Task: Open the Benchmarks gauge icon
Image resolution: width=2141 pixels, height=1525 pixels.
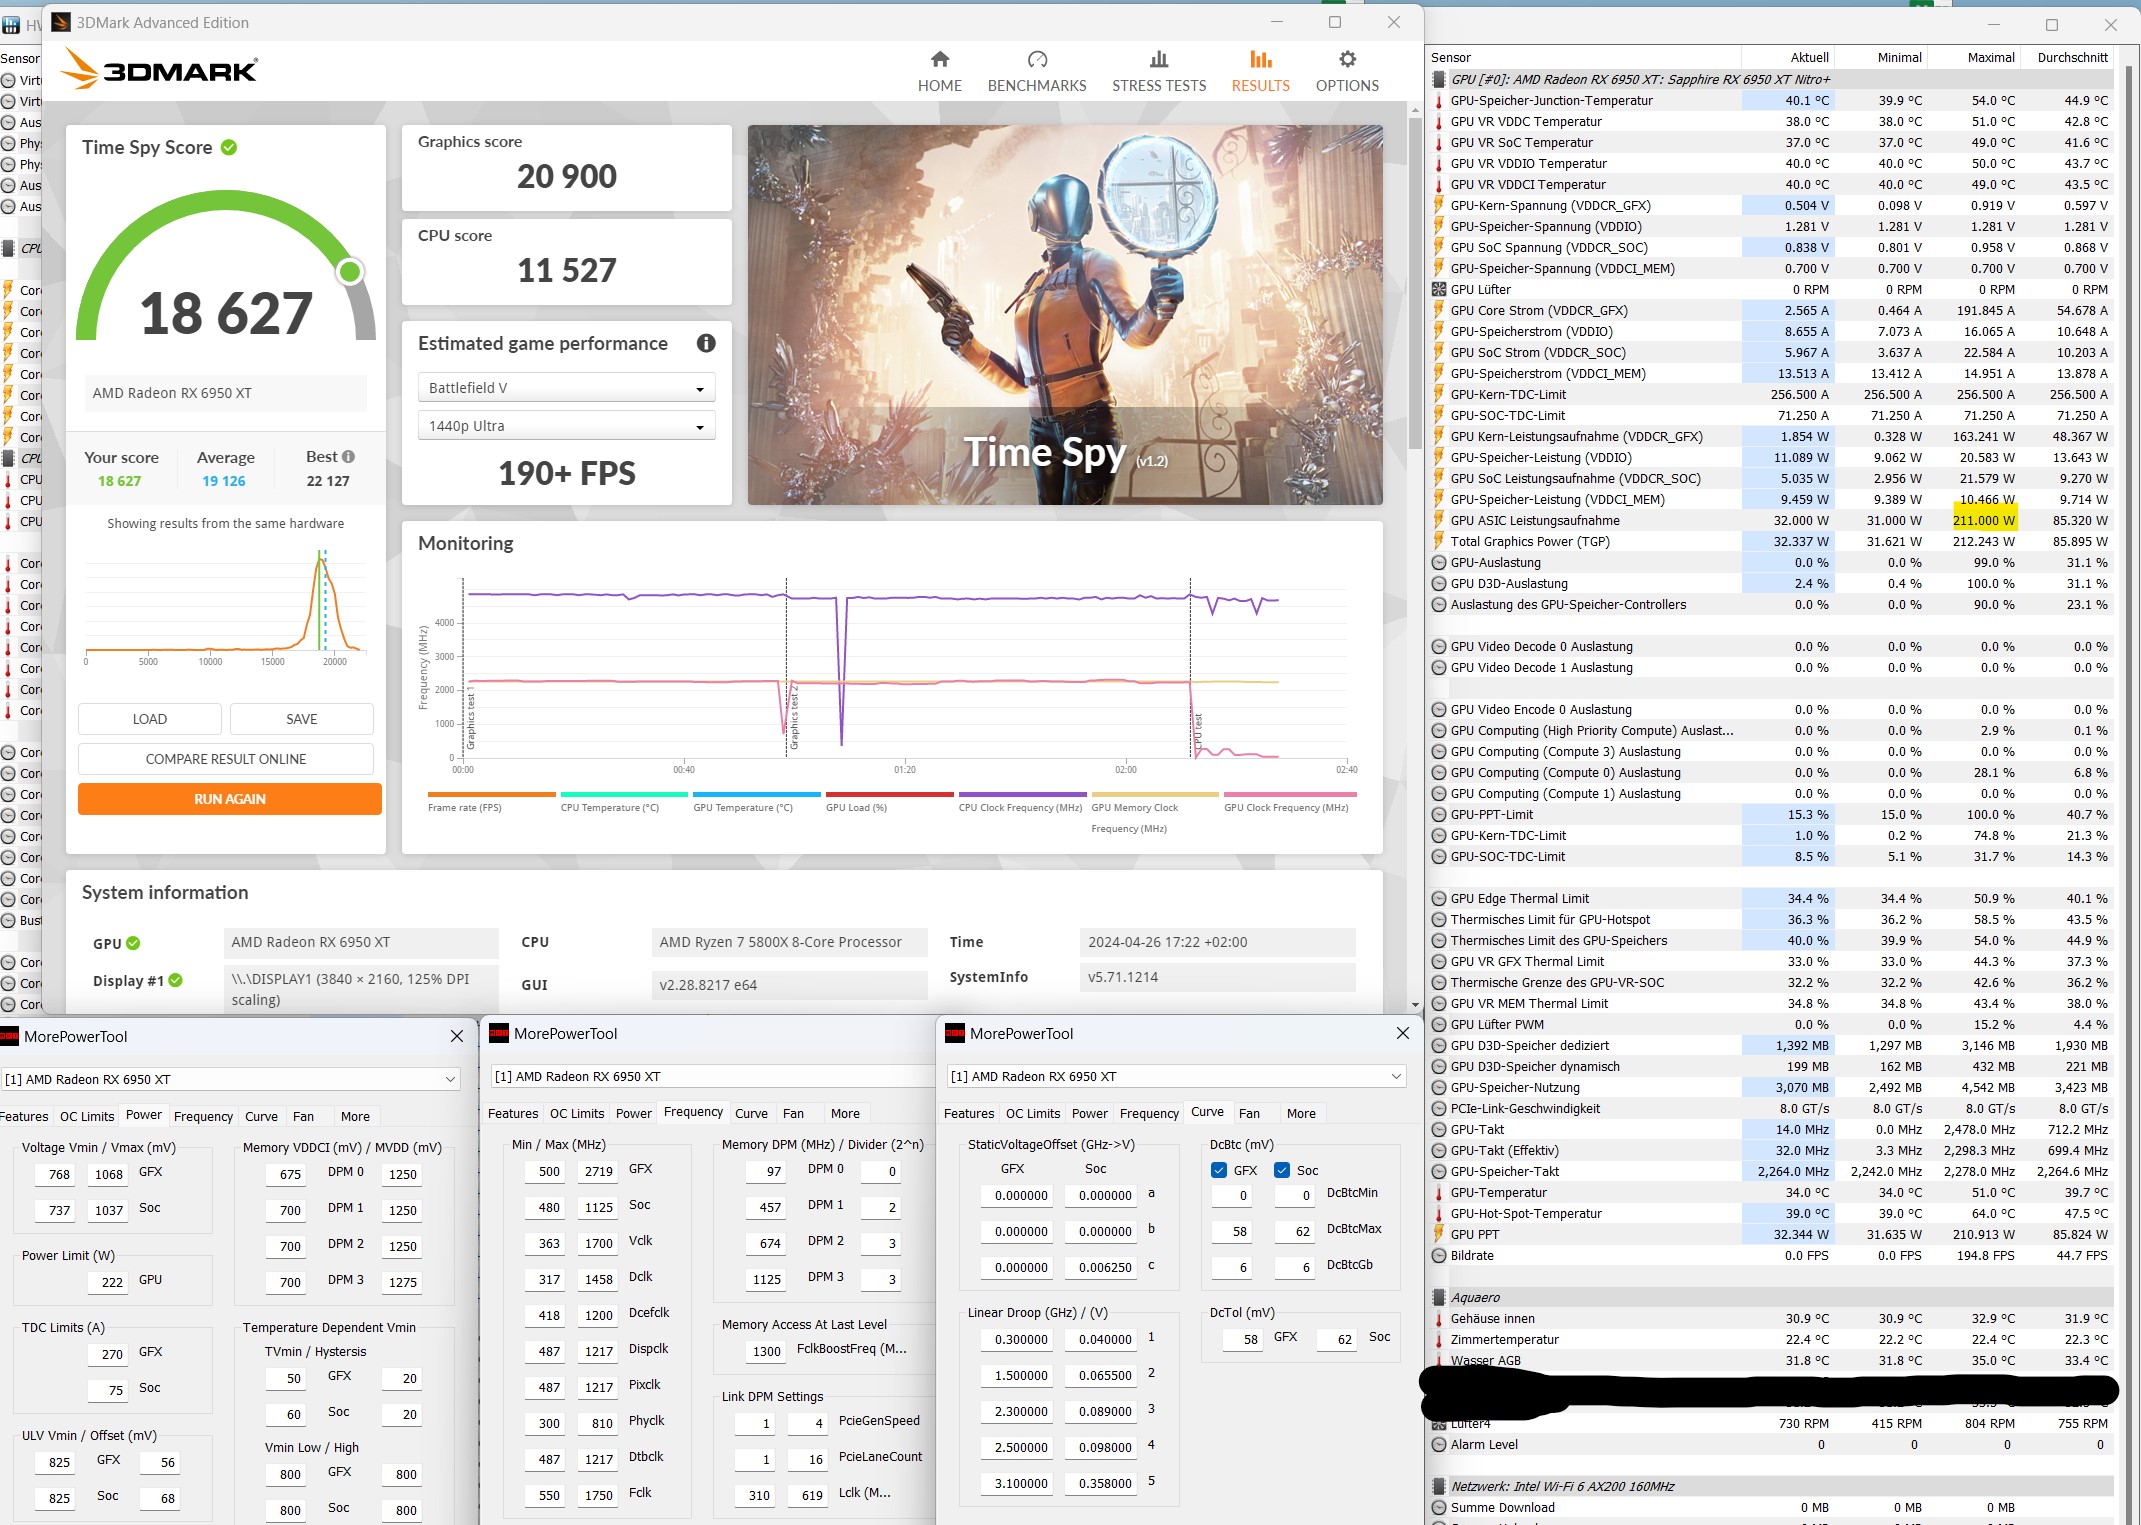Action: (x=1037, y=60)
